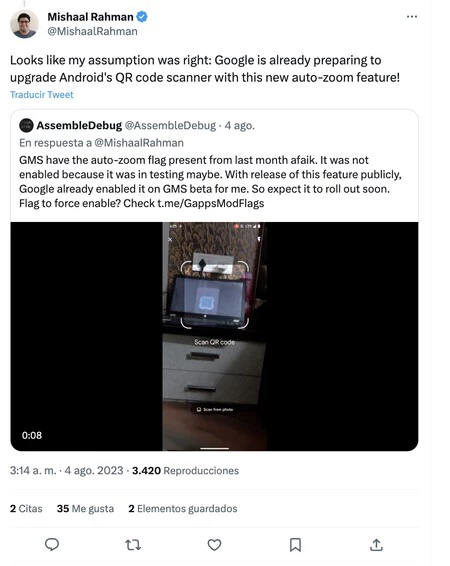Image resolution: width=450 pixels, height=566 pixels.
Task: Open the @AssembleDebug handle in quoted tweet
Action: pyautogui.click(x=170, y=125)
